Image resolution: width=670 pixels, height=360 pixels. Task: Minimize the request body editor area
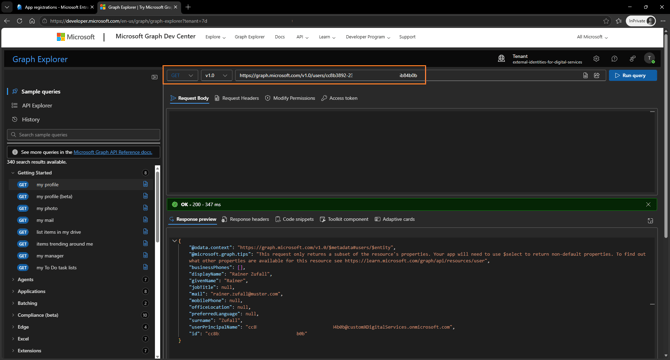(x=652, y=112)
